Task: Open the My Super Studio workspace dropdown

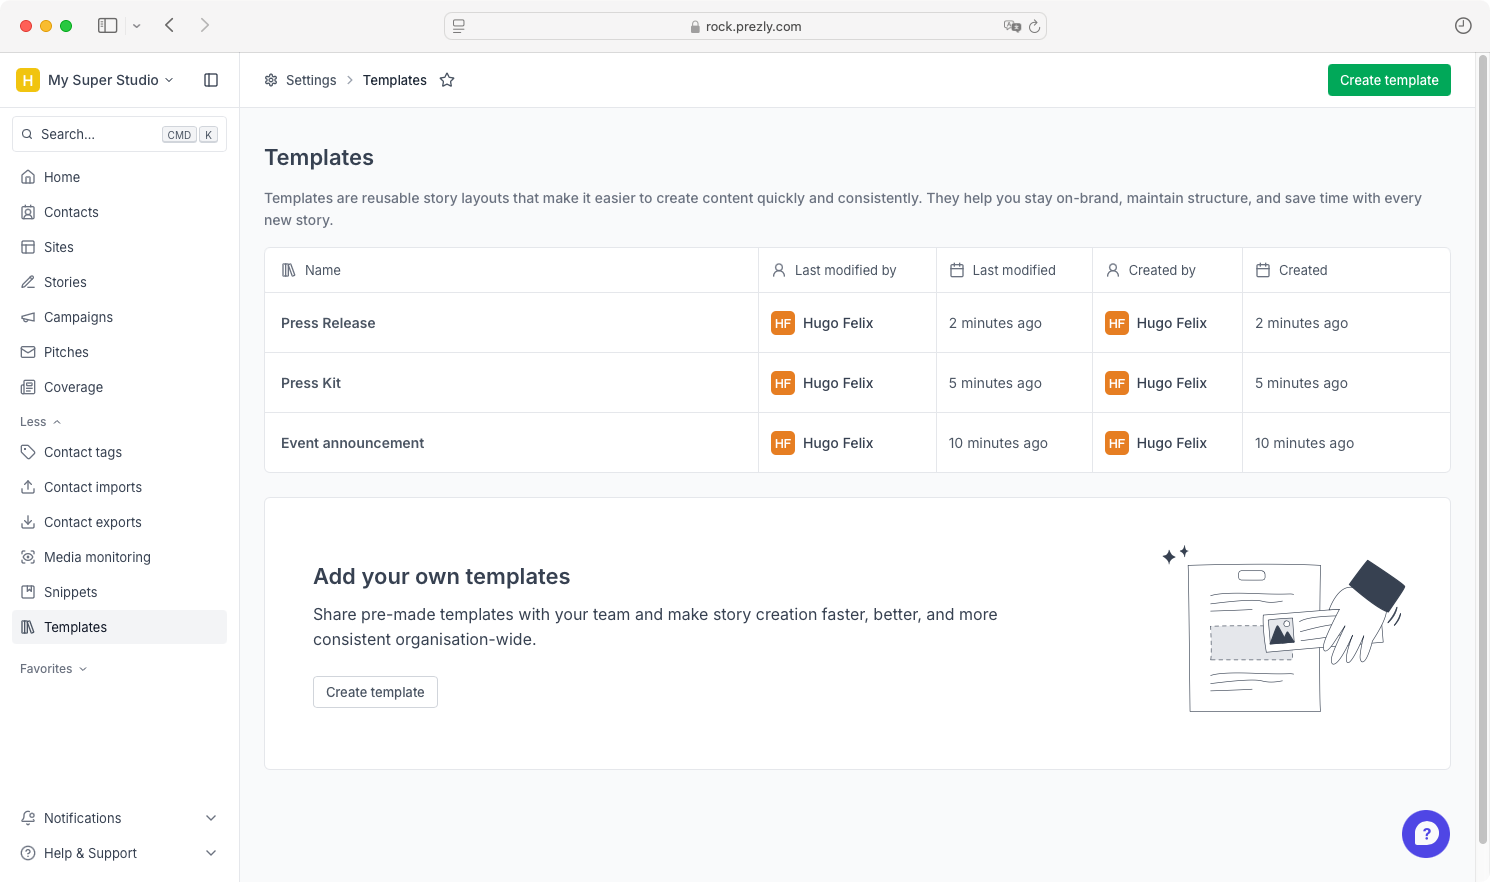Action: click(x=111, y=80)
